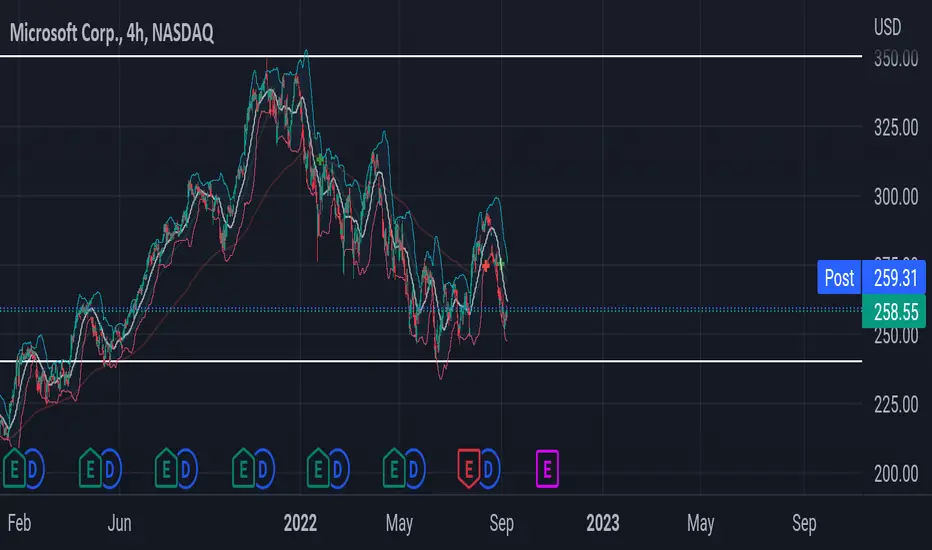Click the fourth dividend D icon from left
Image resolution: width=932 pixels, height=550 pixels.
point(263,469)
